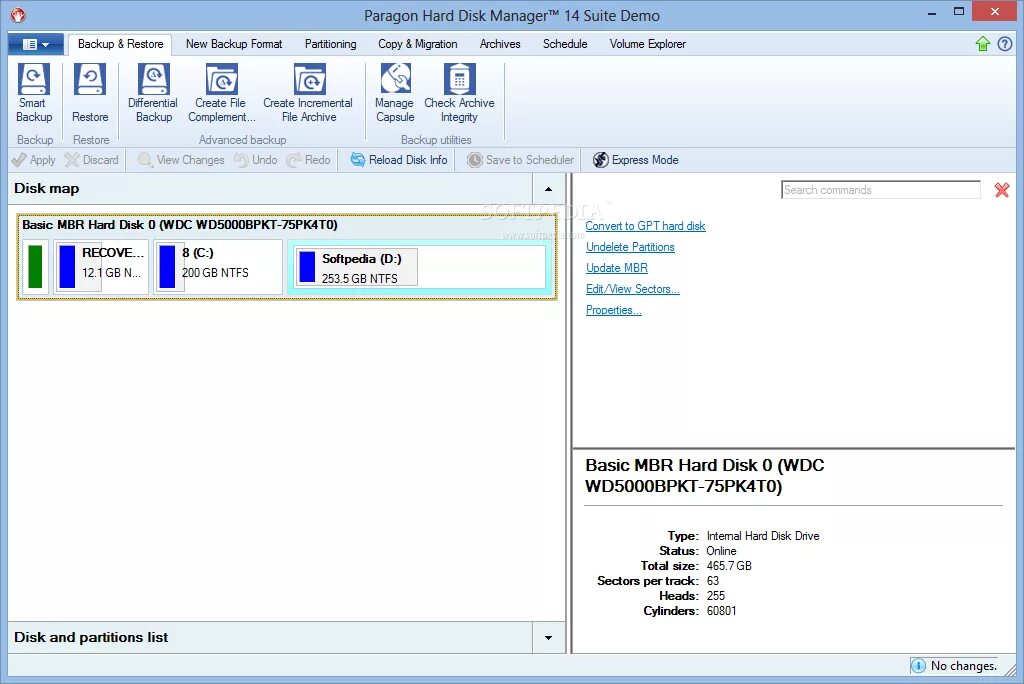The height and width of the screenshot is (684, 1024).
Task: Reload Disk Info
Action: coord(399,160)
